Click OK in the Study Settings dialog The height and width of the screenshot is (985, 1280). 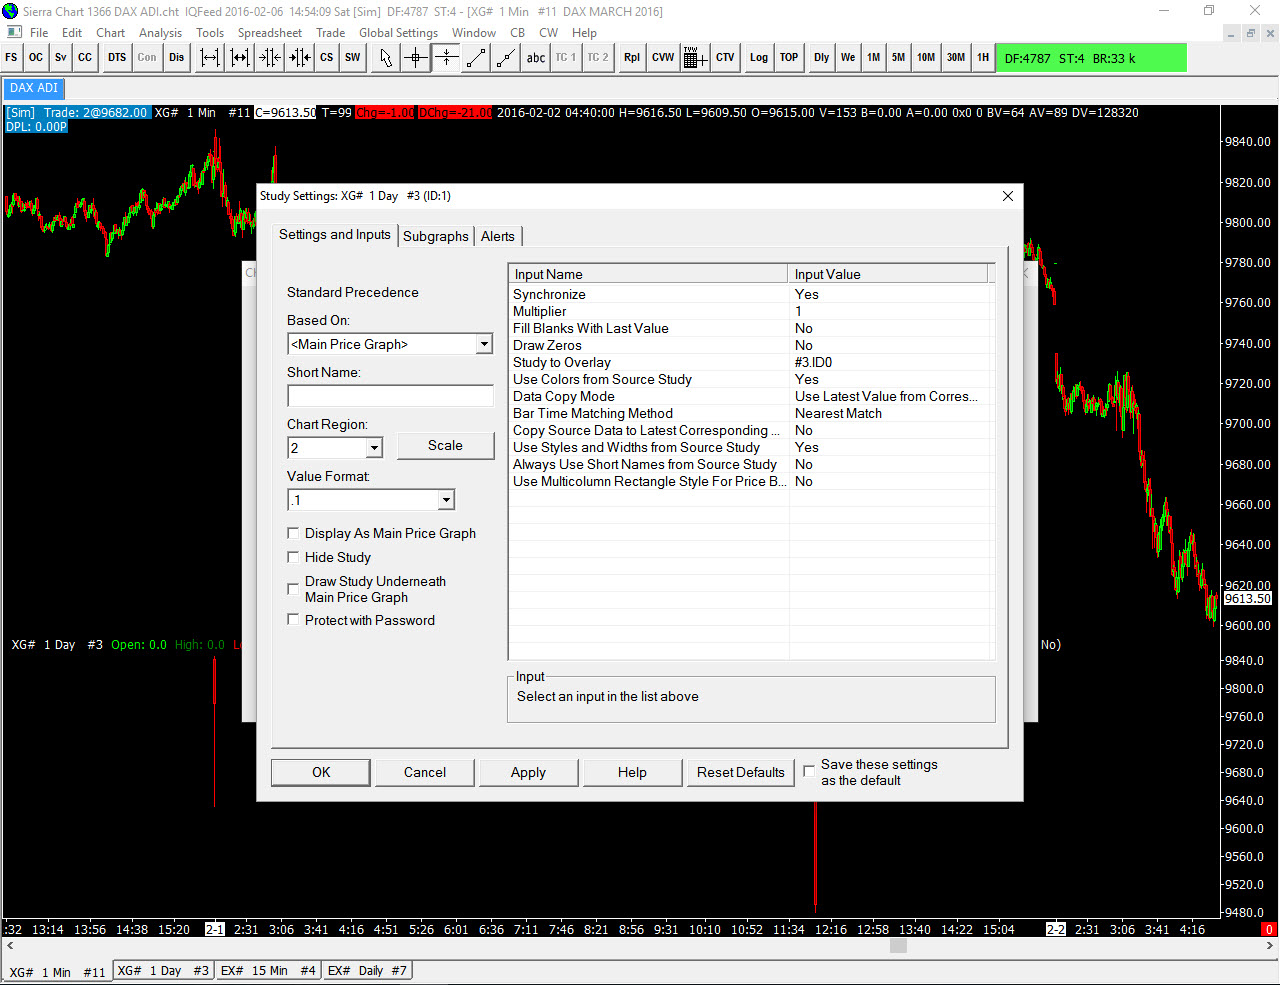321,772
